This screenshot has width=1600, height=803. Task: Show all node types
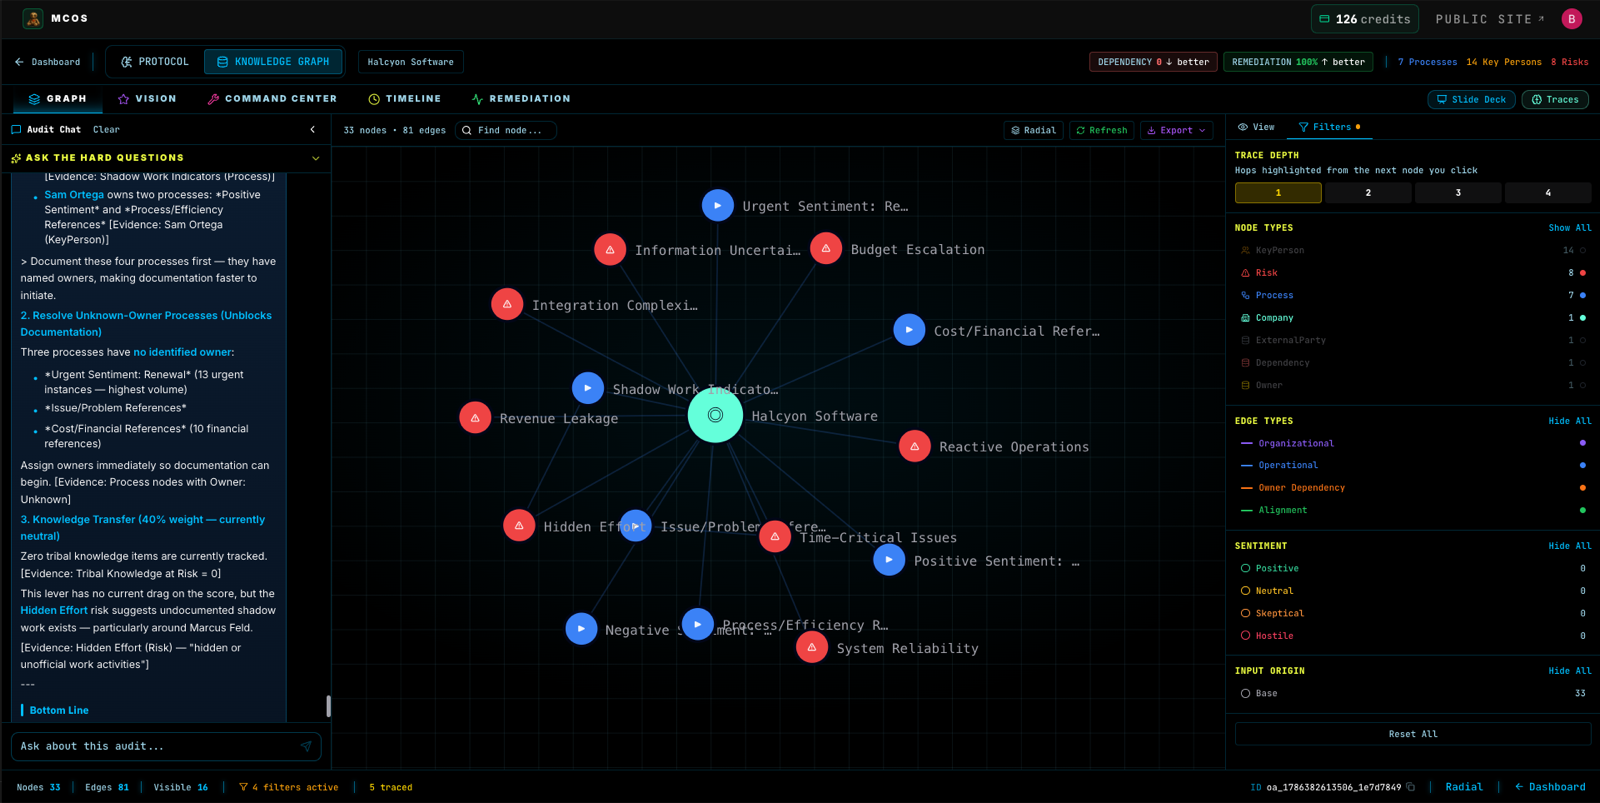point(1570,228)
